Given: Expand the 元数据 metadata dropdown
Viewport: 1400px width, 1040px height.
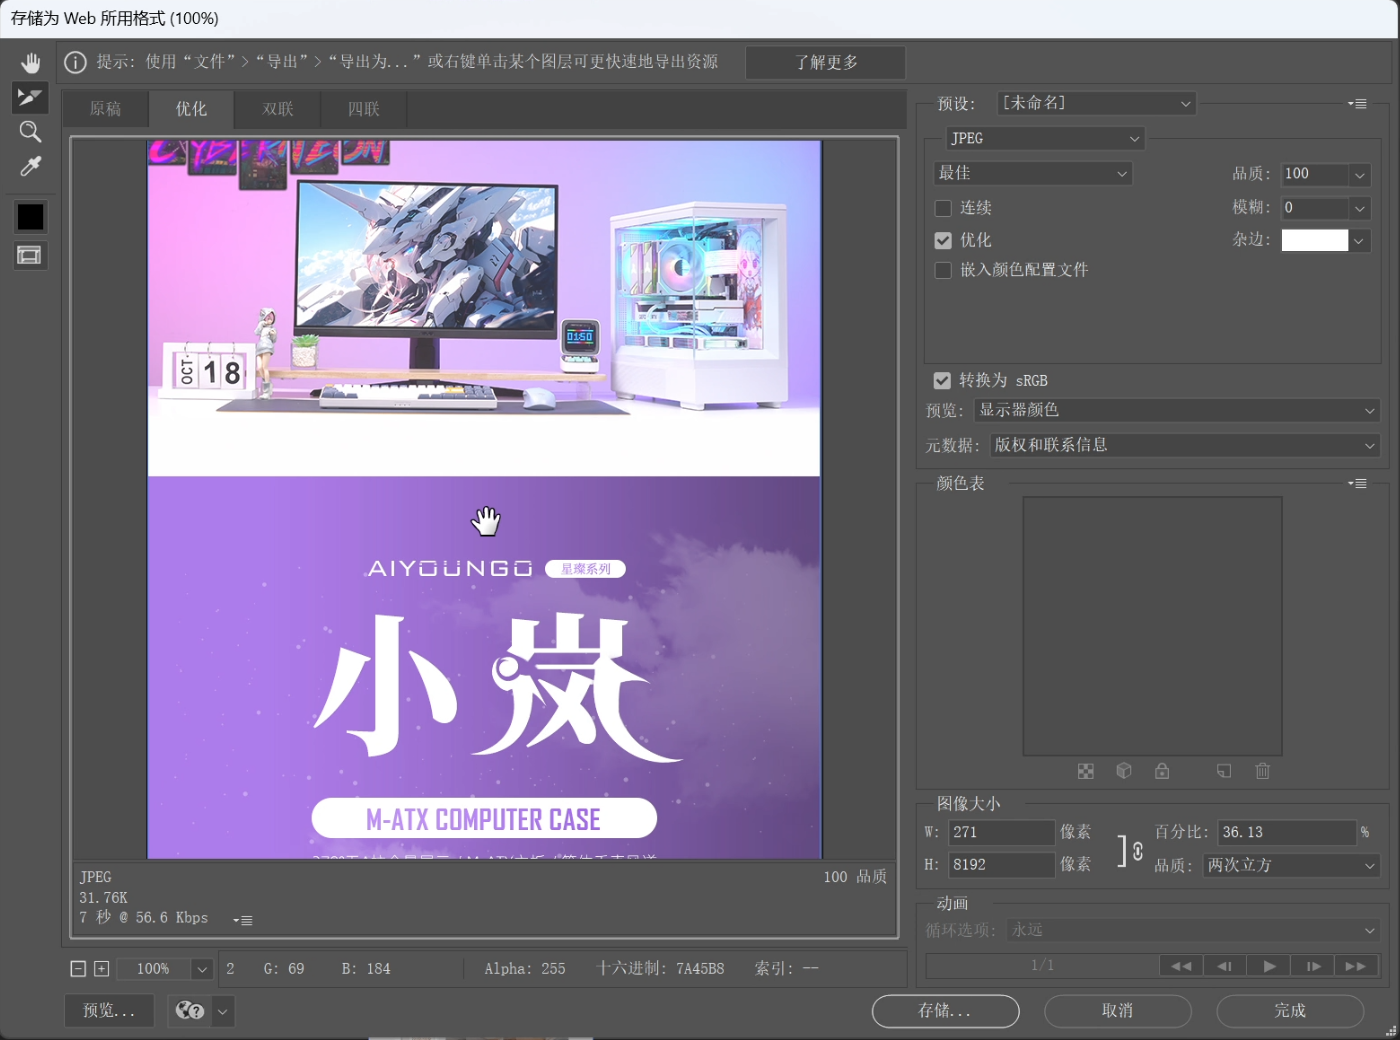Looking at the screenshot, I should (x=1184, y=446).
